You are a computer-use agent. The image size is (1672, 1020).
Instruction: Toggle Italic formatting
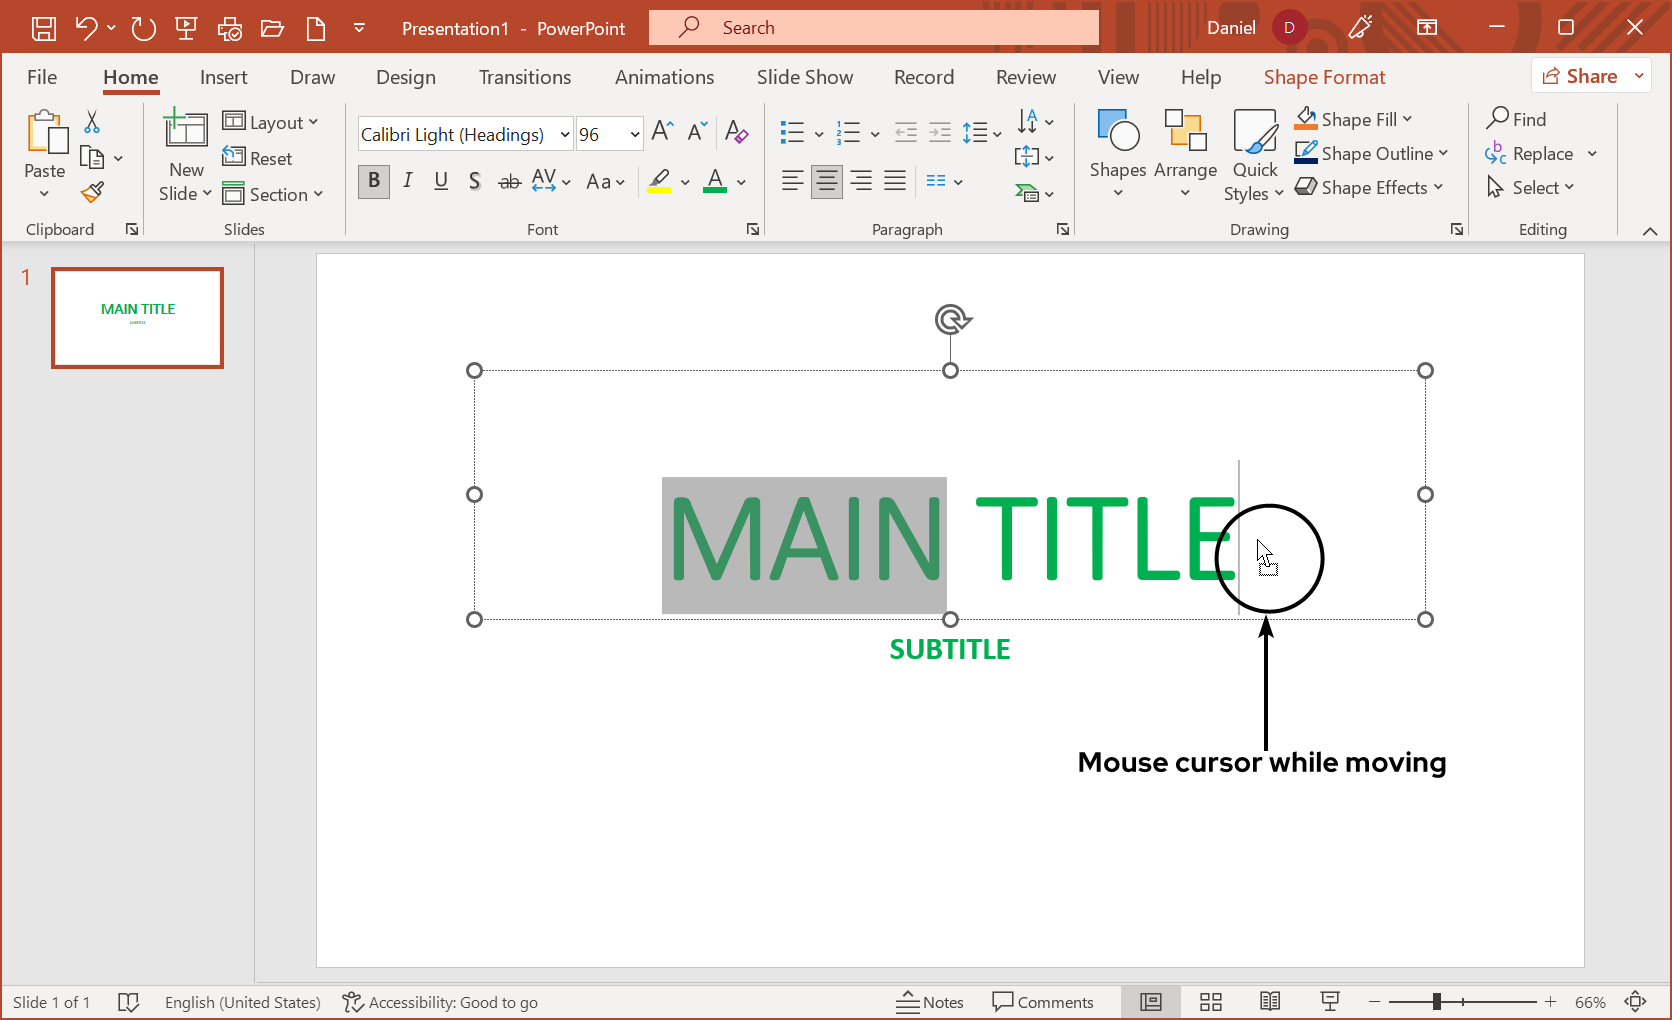click(x=408, y=181)
